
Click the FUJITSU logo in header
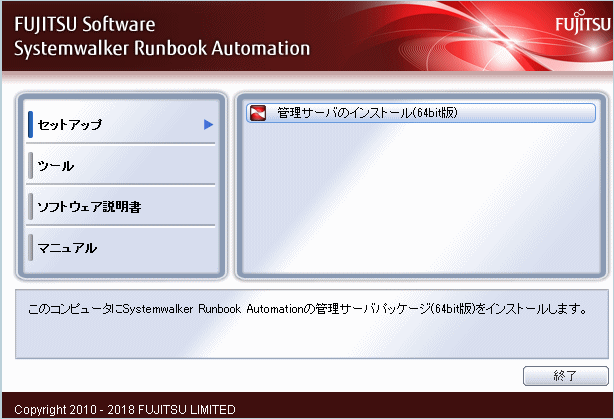click(583, 22)
